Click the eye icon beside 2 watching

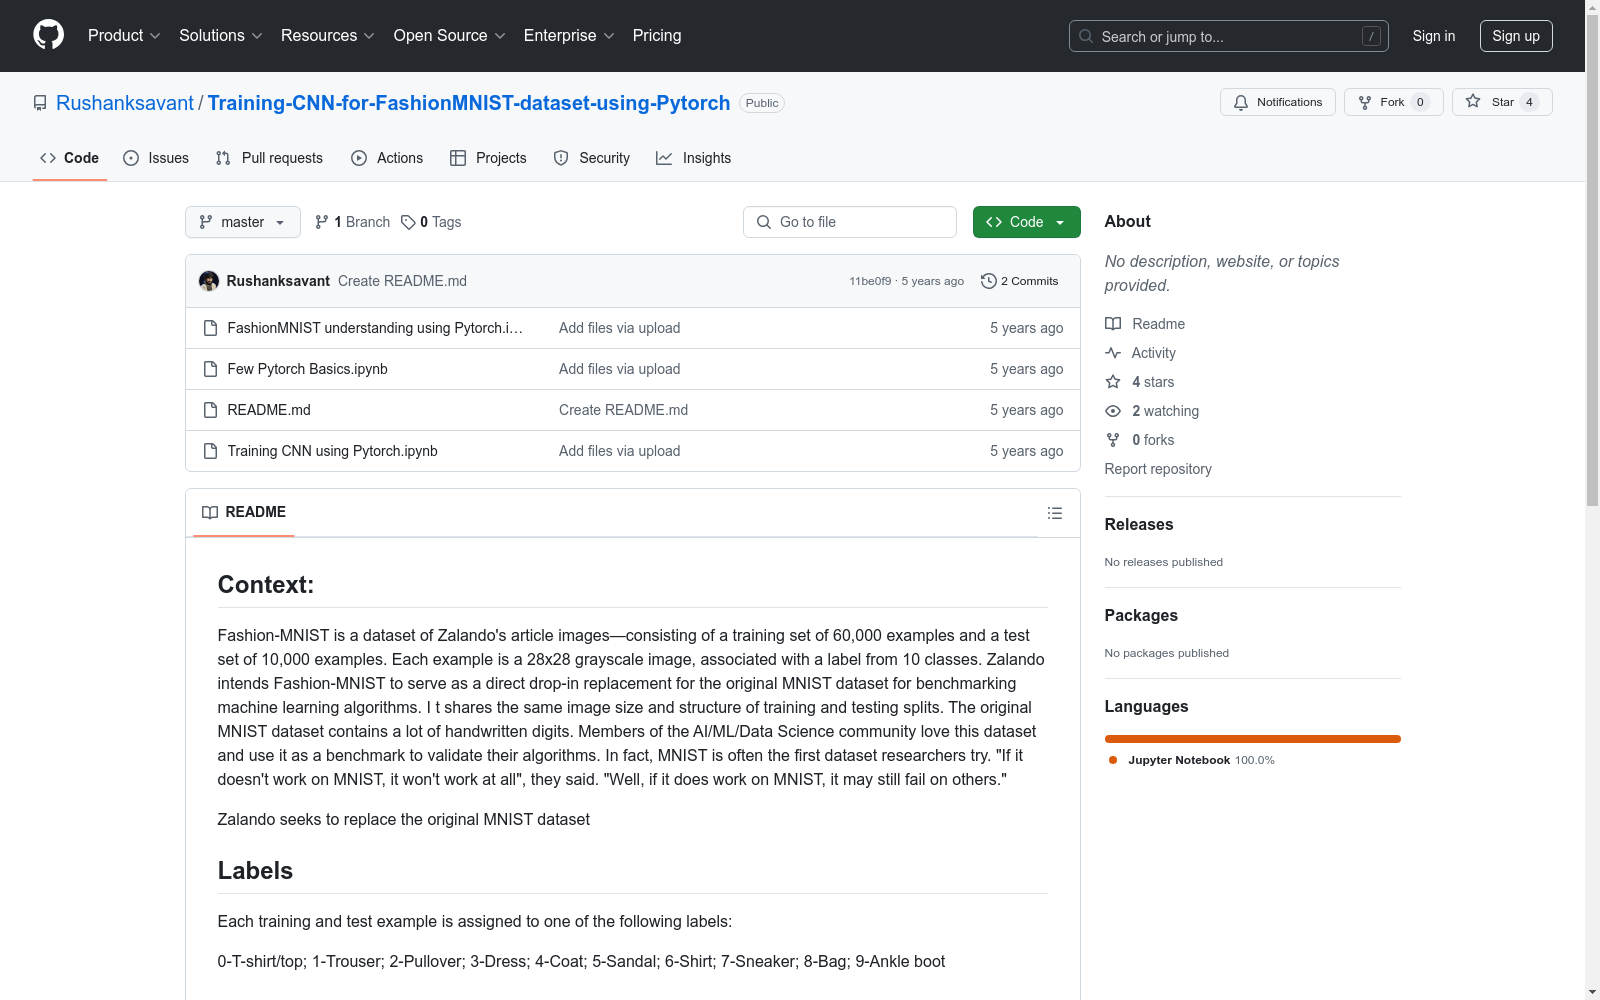(x=1113, y=411)
